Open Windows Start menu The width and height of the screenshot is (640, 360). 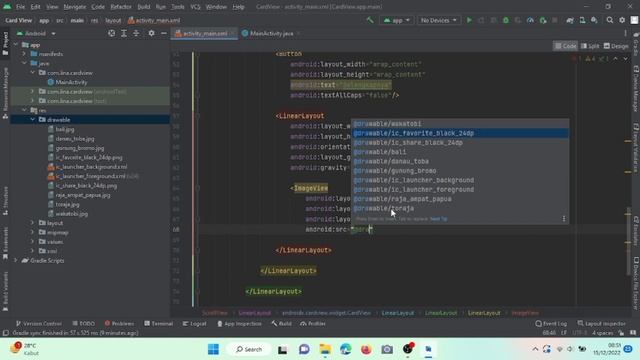point(213,349)
